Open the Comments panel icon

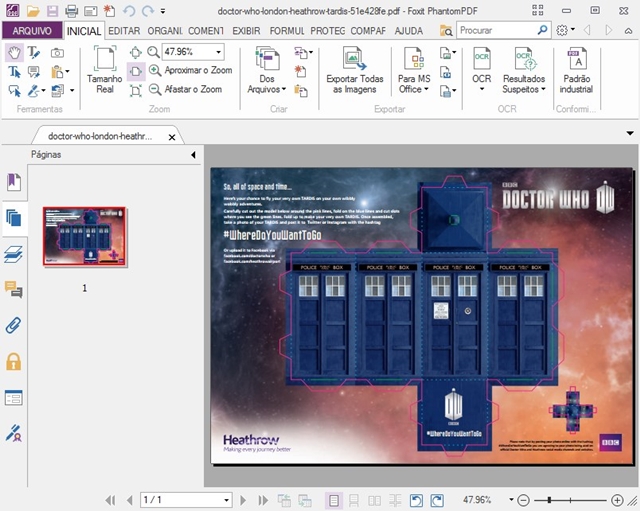pyautogui.click(x=13, y=289)
